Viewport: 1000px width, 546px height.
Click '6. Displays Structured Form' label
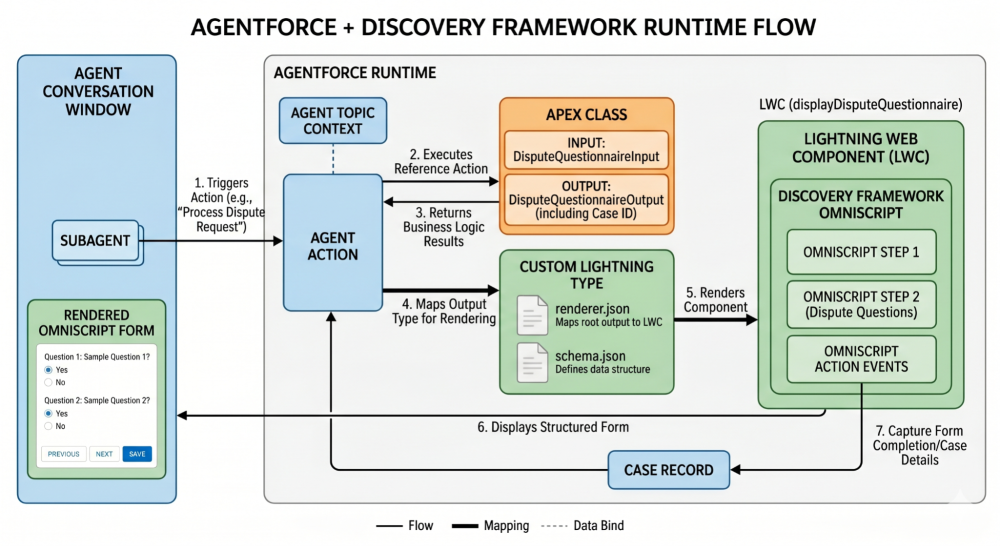(x=553, y=427)
